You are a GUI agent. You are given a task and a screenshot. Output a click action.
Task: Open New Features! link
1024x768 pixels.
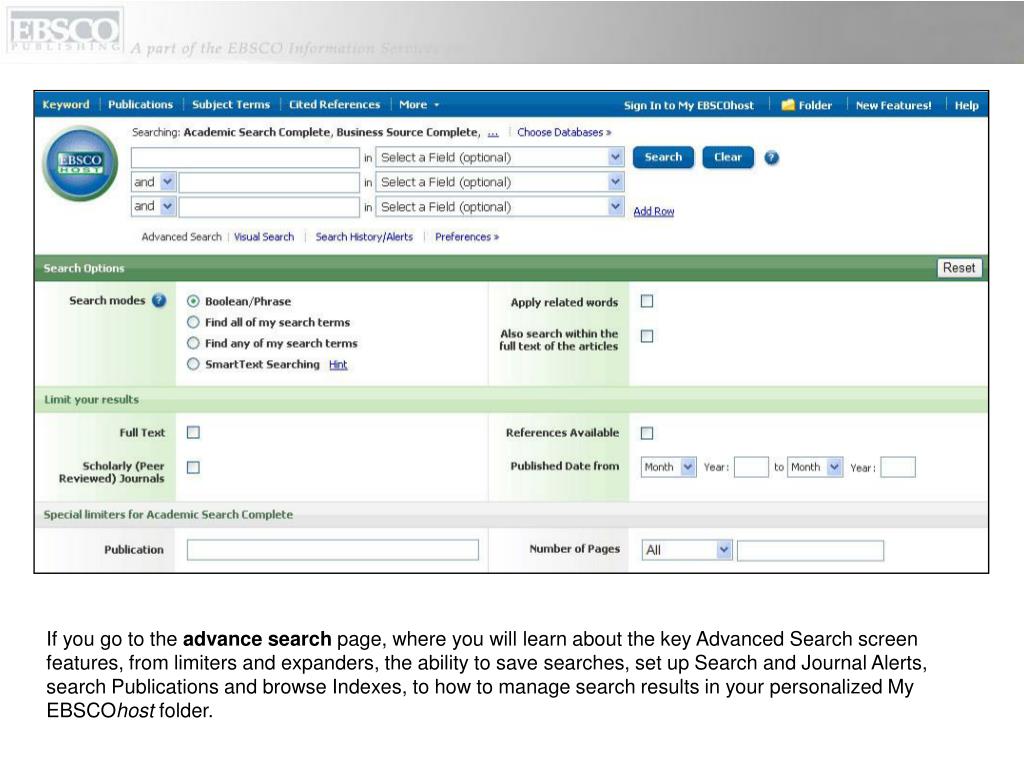[x=893, y=105]
